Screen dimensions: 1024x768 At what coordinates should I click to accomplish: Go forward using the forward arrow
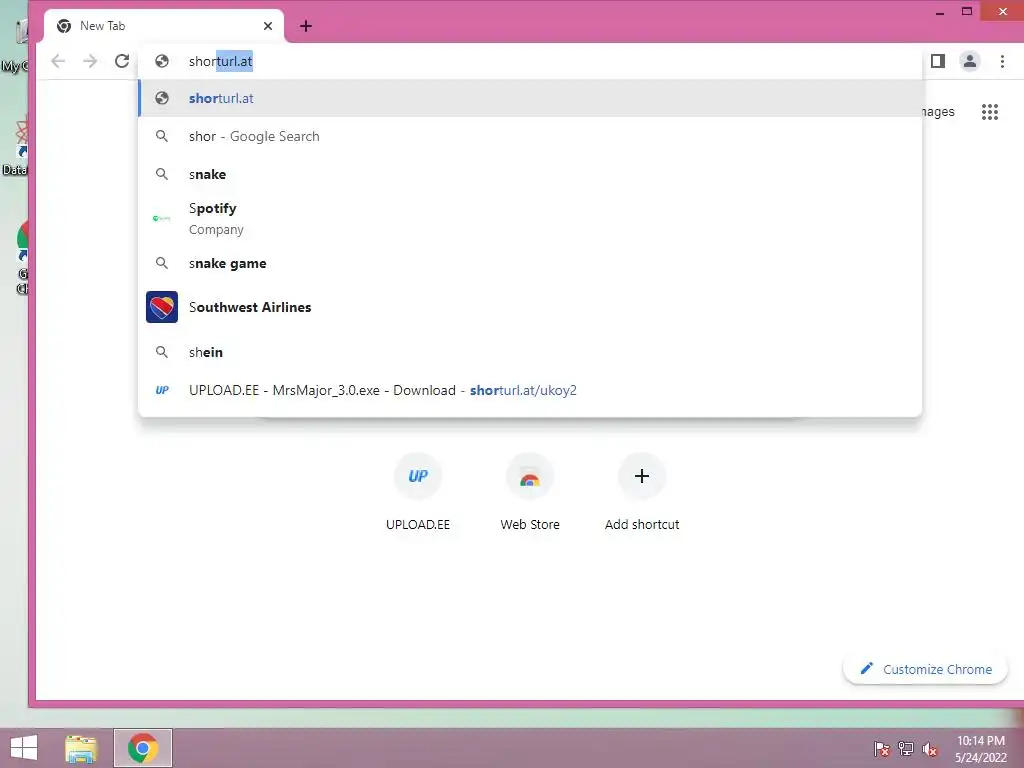click(90, 61)
